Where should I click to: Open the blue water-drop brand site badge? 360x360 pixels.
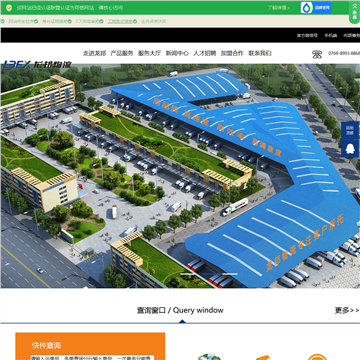316,8
